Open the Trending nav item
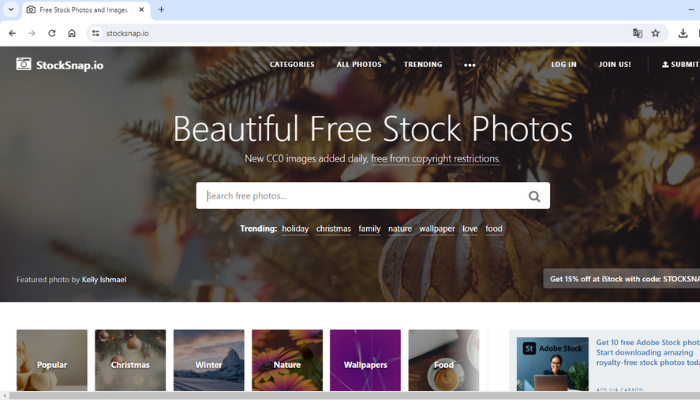The height and width of the screenshot is (400, 700). [423, 64]
